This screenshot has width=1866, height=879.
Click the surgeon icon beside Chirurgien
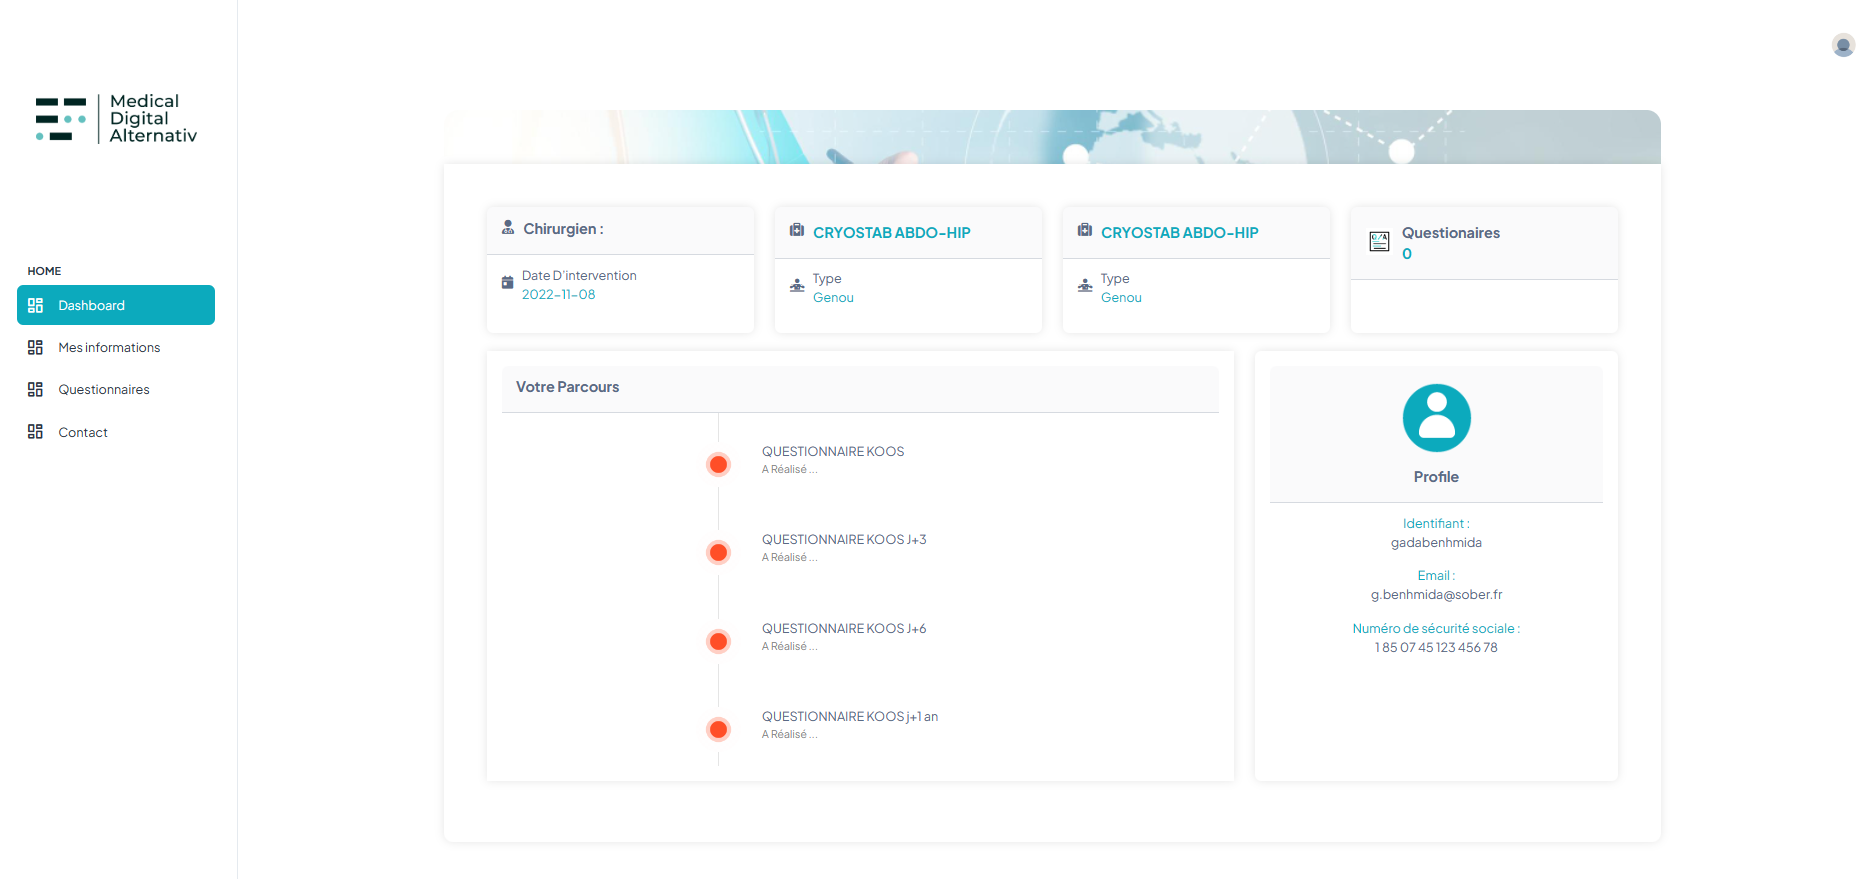tap(508, 227)
